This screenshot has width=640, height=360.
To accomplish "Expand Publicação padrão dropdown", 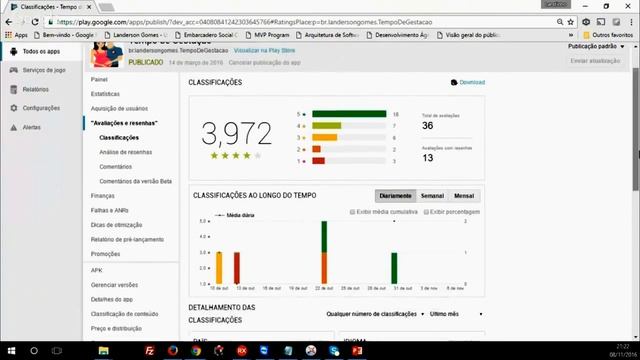I will click(x=596, y=47).
